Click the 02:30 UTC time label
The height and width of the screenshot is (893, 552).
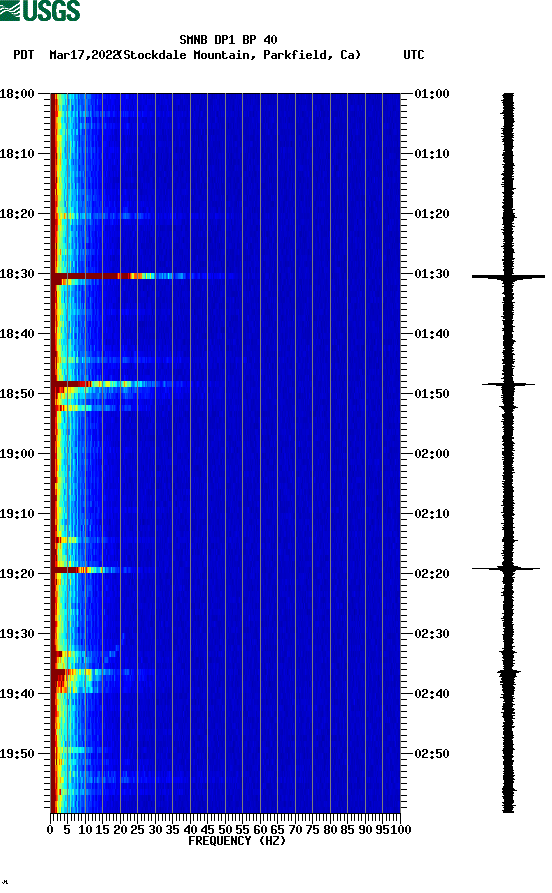pos(432,633)
